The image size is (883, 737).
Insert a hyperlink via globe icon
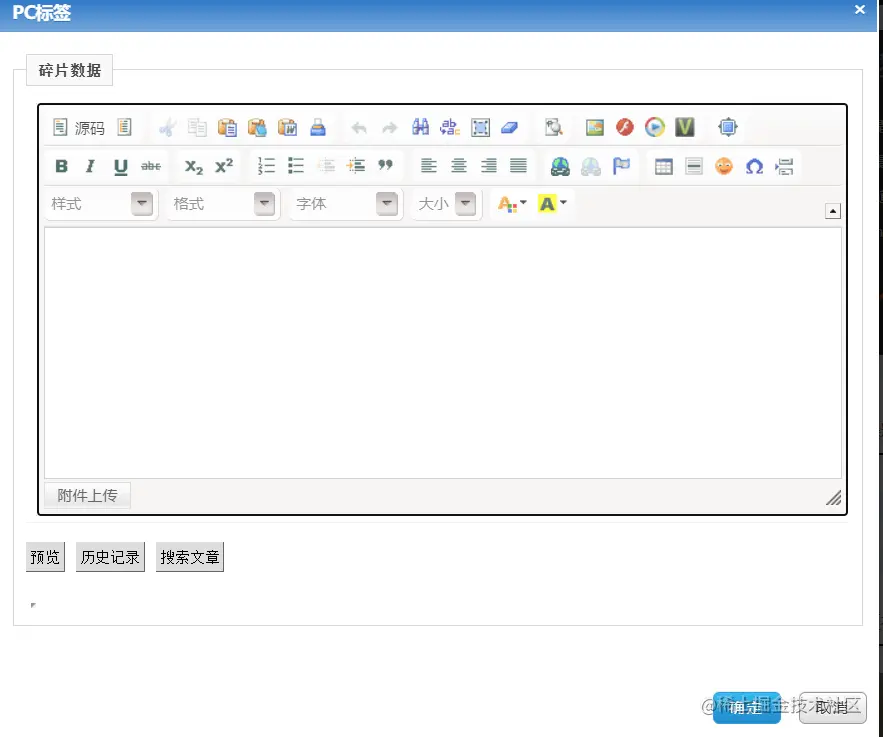[560, 166]
